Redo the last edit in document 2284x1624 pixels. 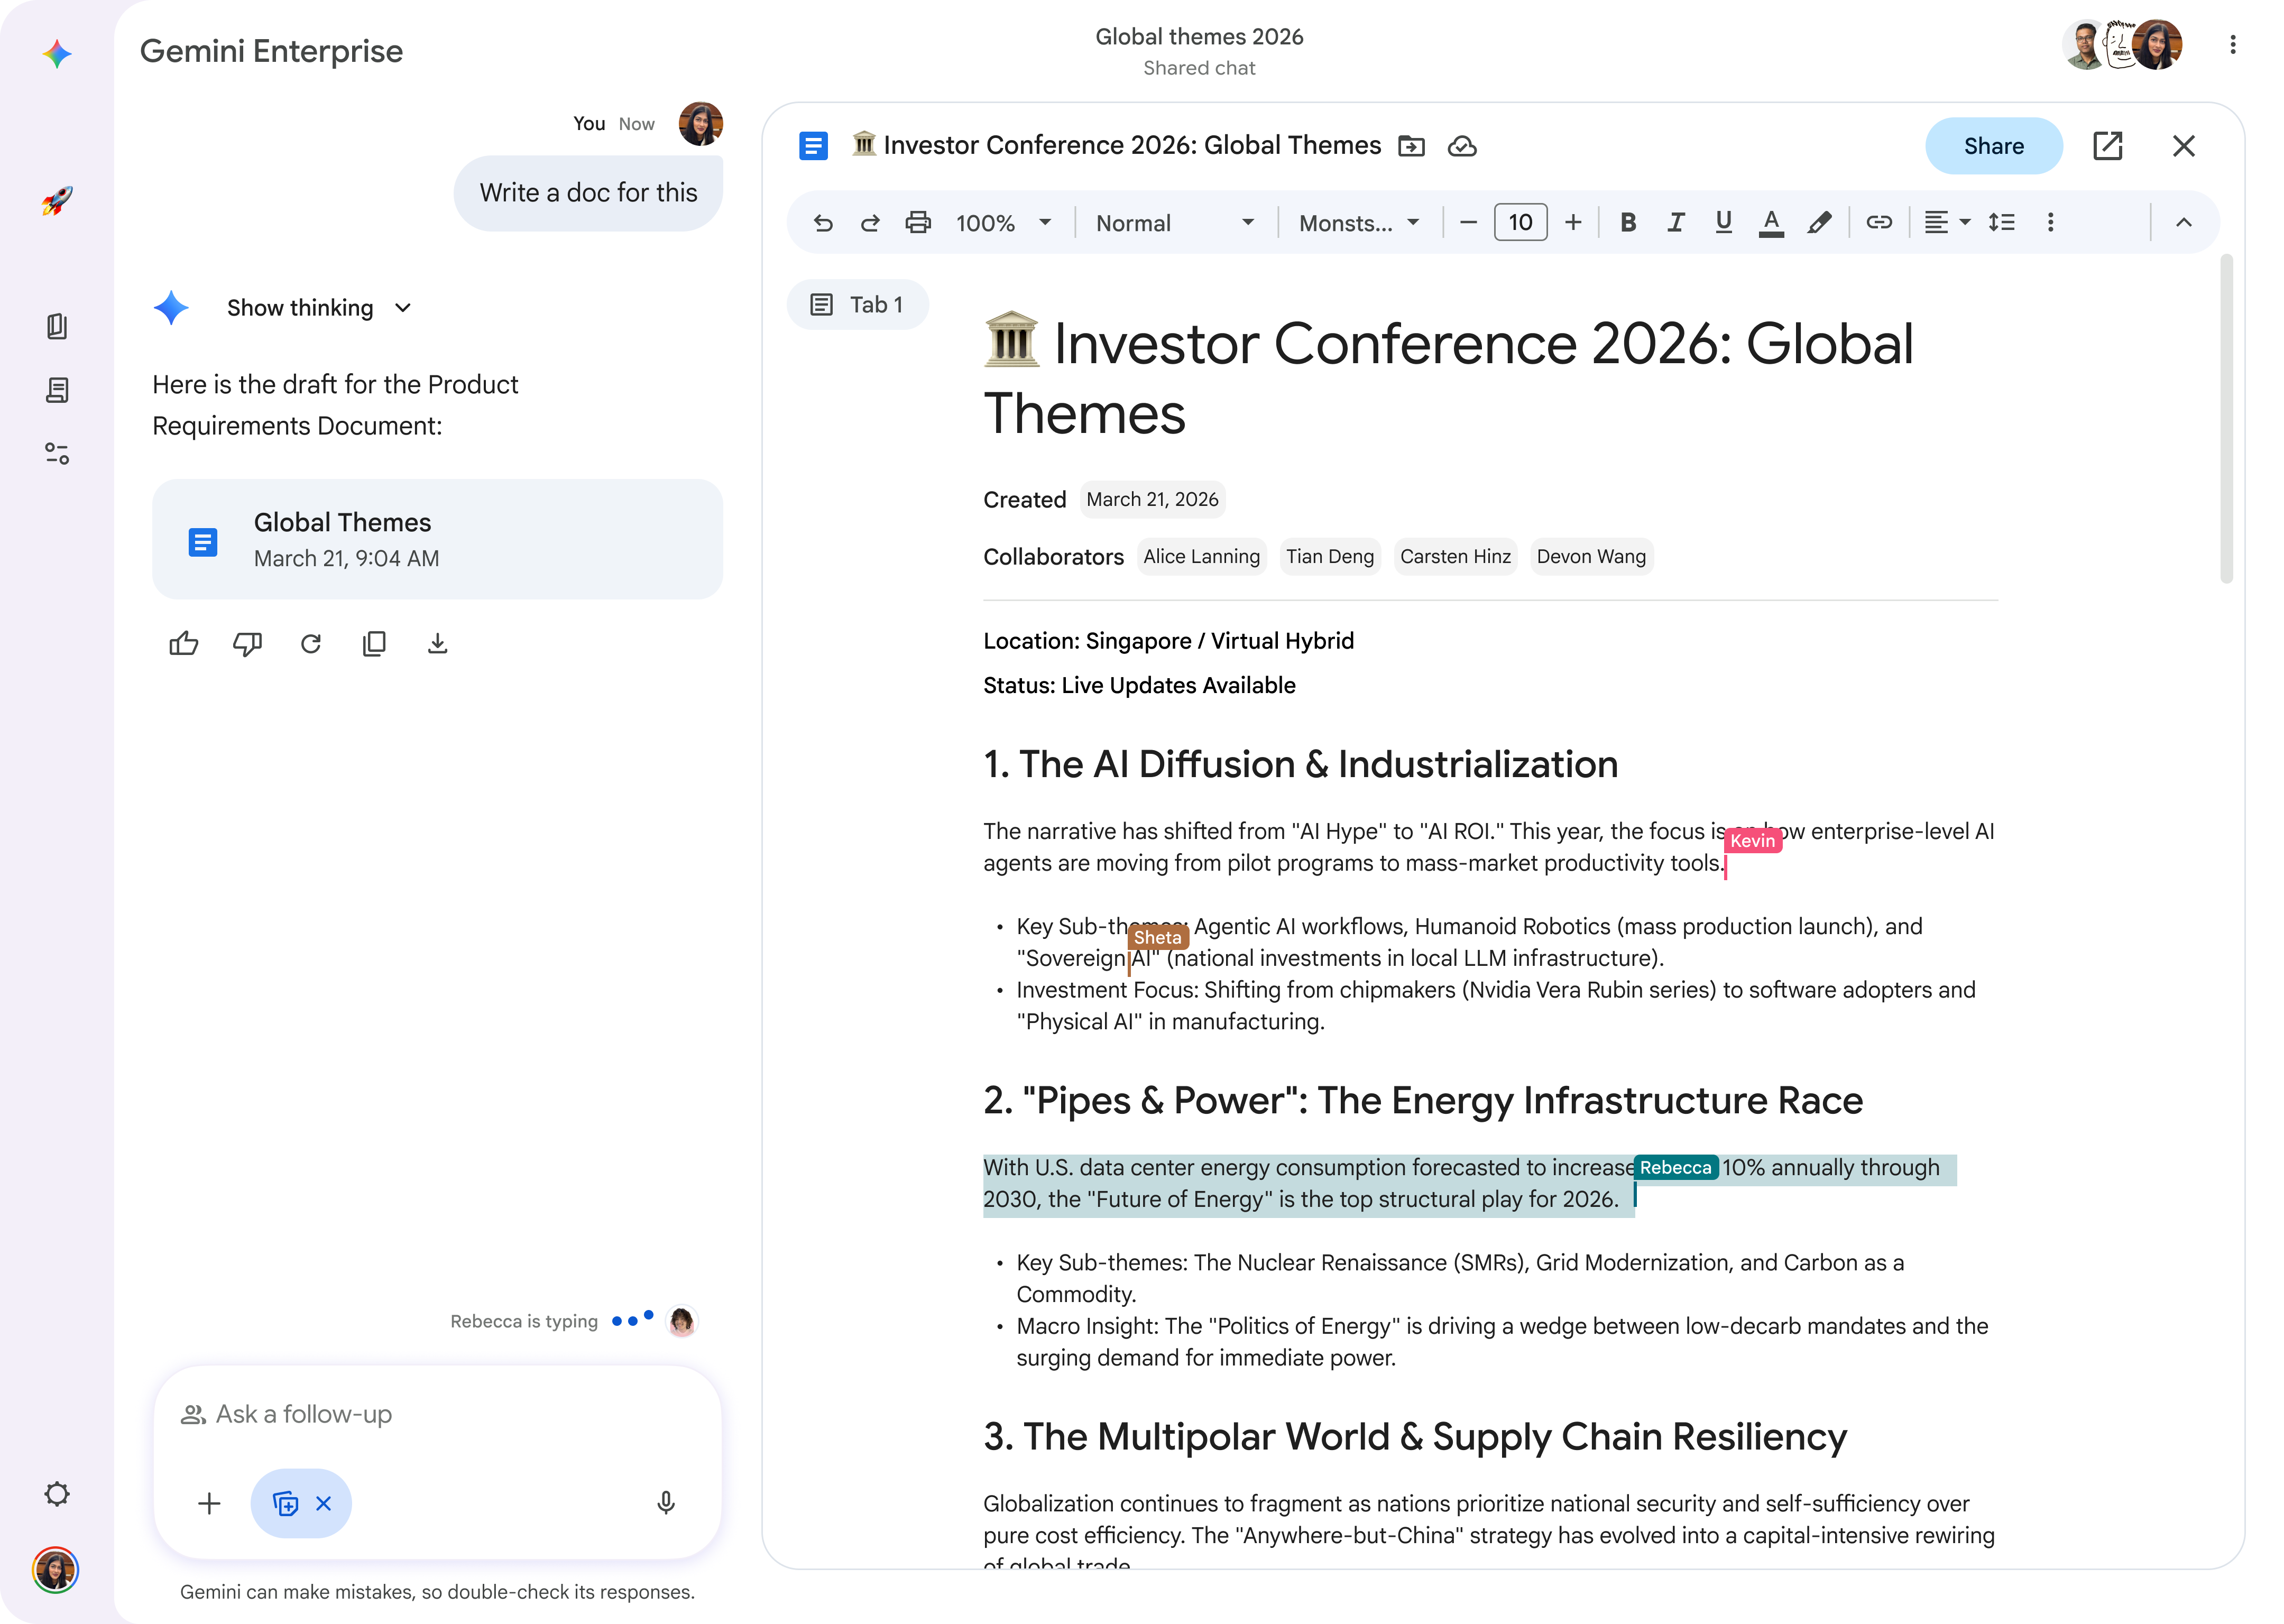tap(870, 223)
